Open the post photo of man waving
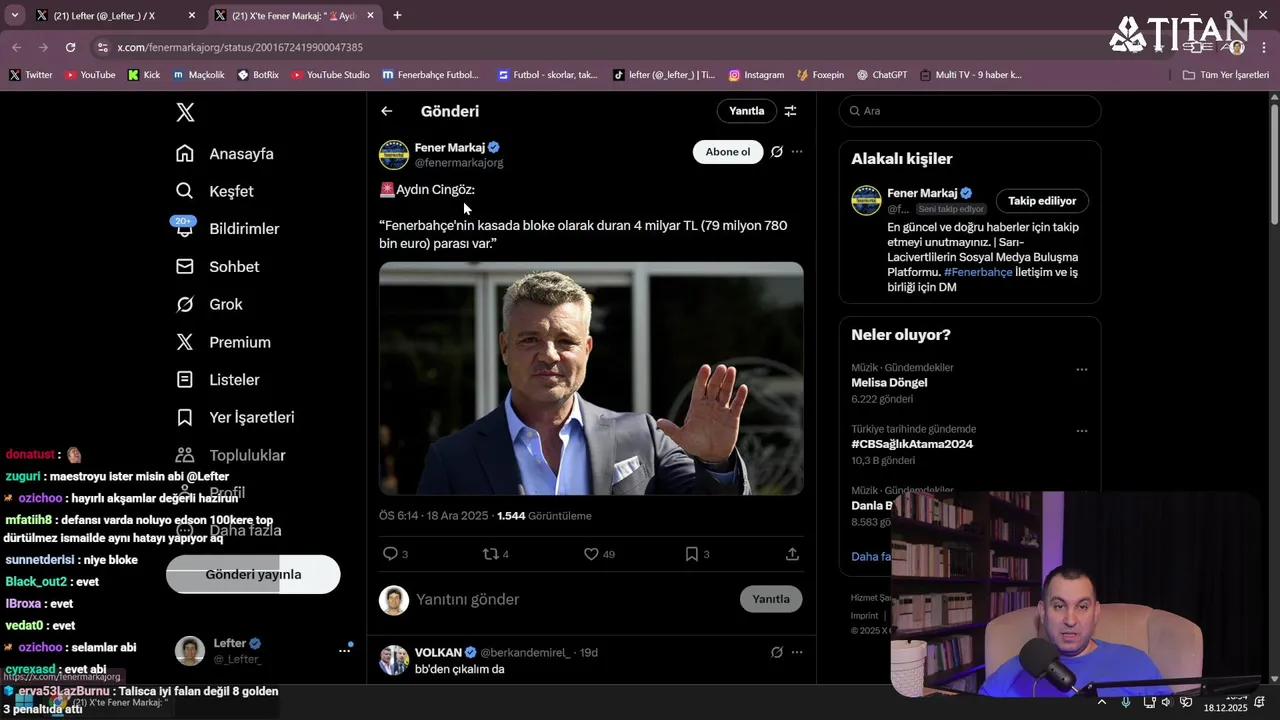Viewport: 1280px width, 720px height. (591, 378)
